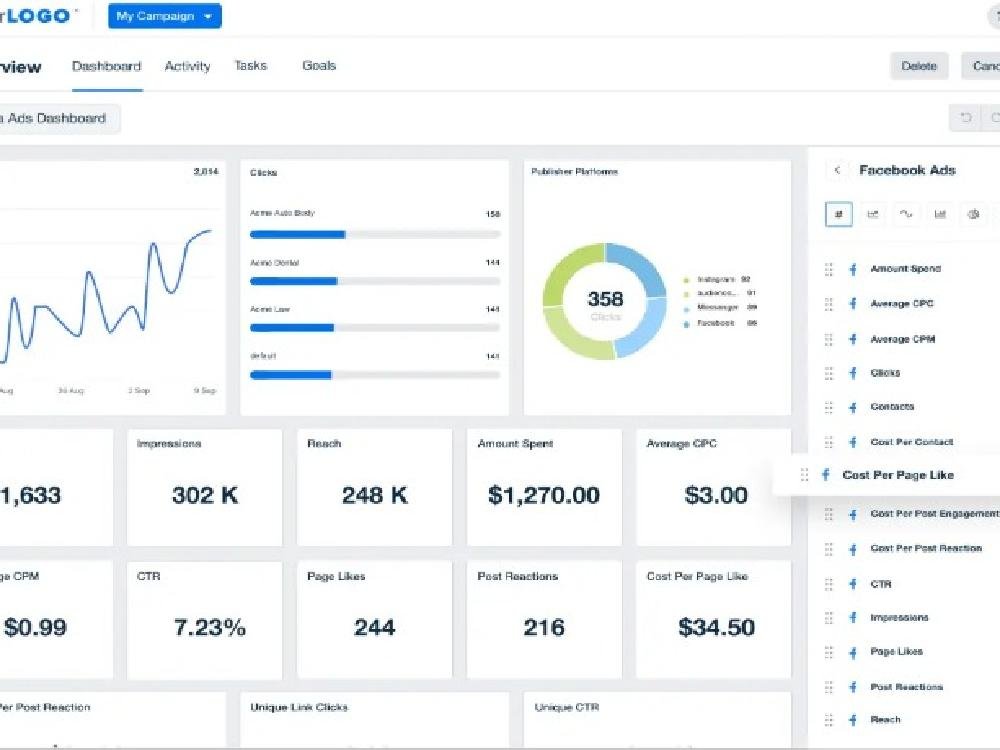The height and width of the screenshot is (750, 1000).
Task: Select the line chart widget type icon
Action: click(x=873, y=213)
